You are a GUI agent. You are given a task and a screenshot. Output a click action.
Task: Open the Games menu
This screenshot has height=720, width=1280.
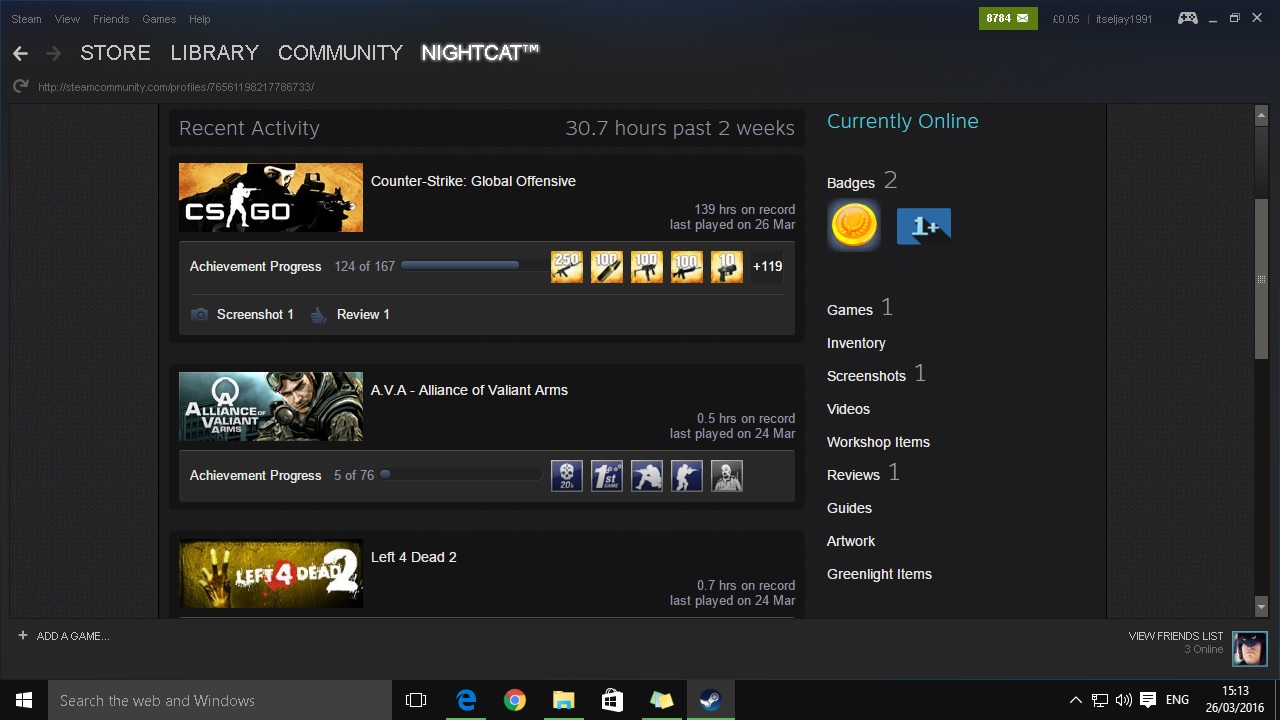(159, 19)
